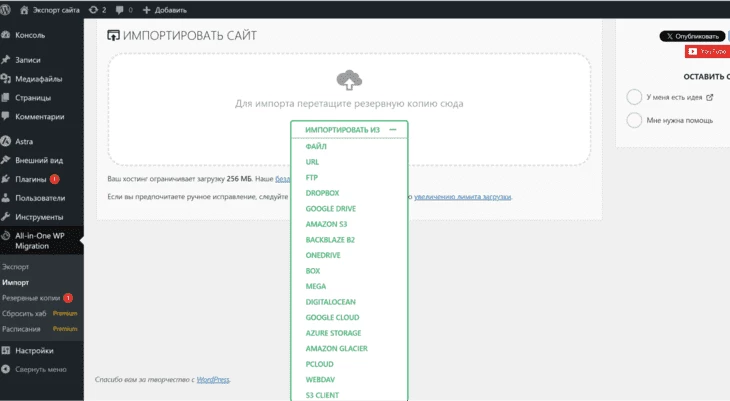
Task: Collapse the sidebar via Свернуть меню
Action: (x=42, y=369)
